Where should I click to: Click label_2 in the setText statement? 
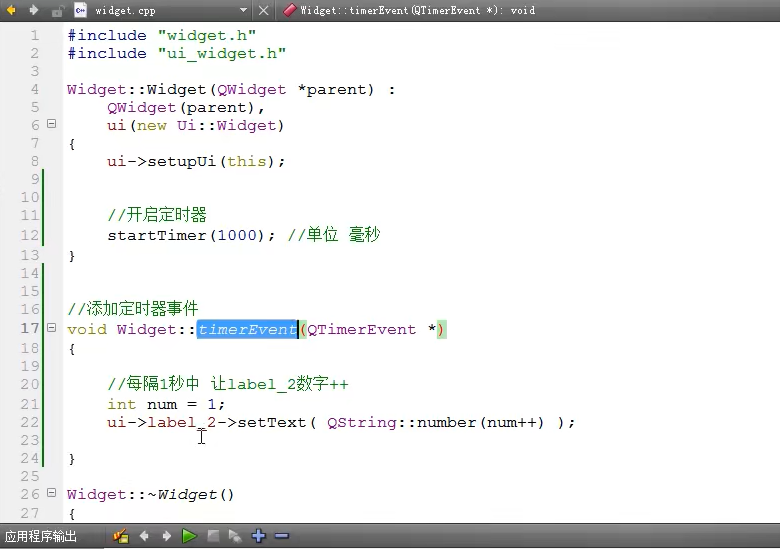coord(182,423)
